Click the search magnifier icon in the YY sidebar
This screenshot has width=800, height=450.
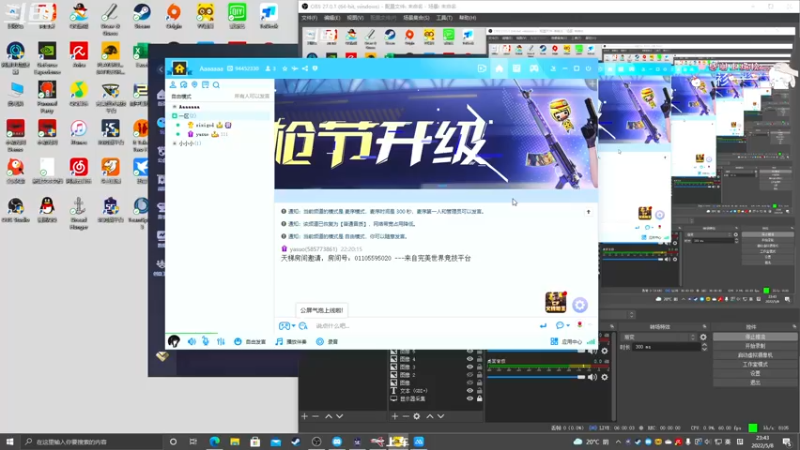pyautogui.click(x=216, y=85)
